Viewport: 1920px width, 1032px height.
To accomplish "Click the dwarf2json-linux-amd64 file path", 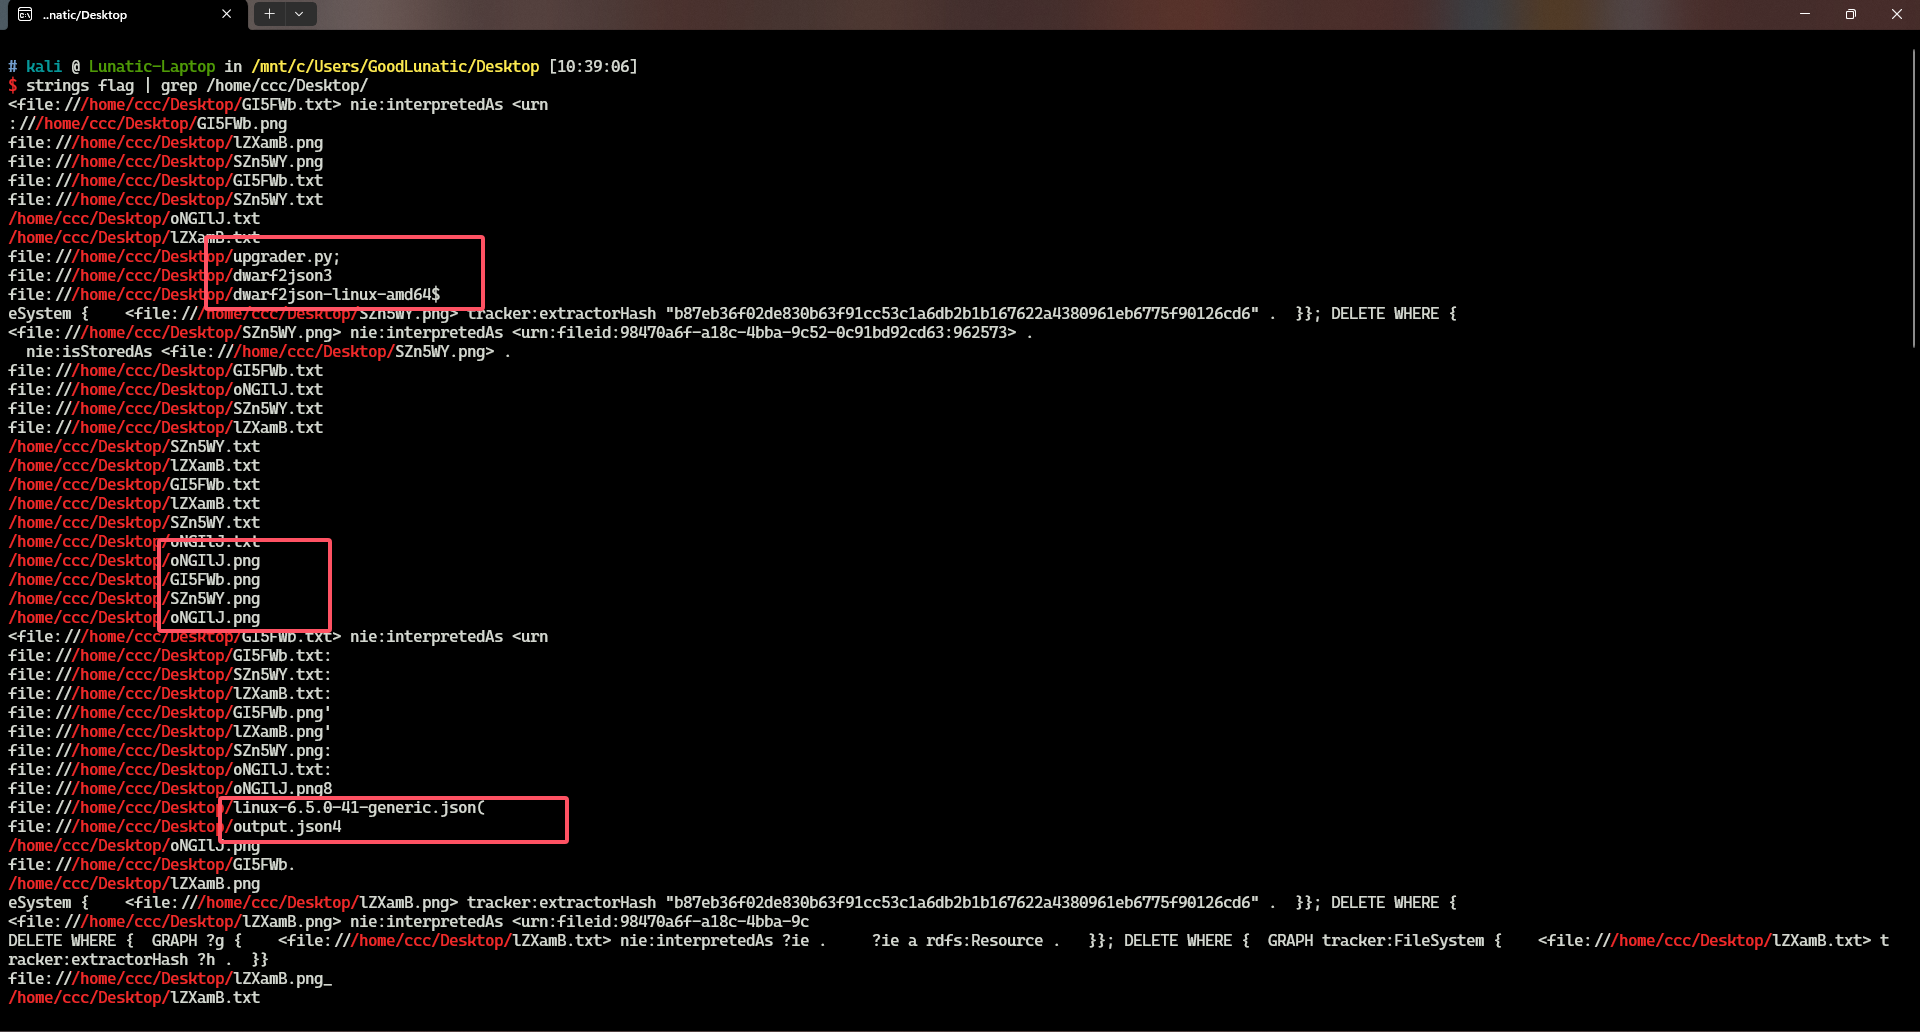I will [336, 295].
